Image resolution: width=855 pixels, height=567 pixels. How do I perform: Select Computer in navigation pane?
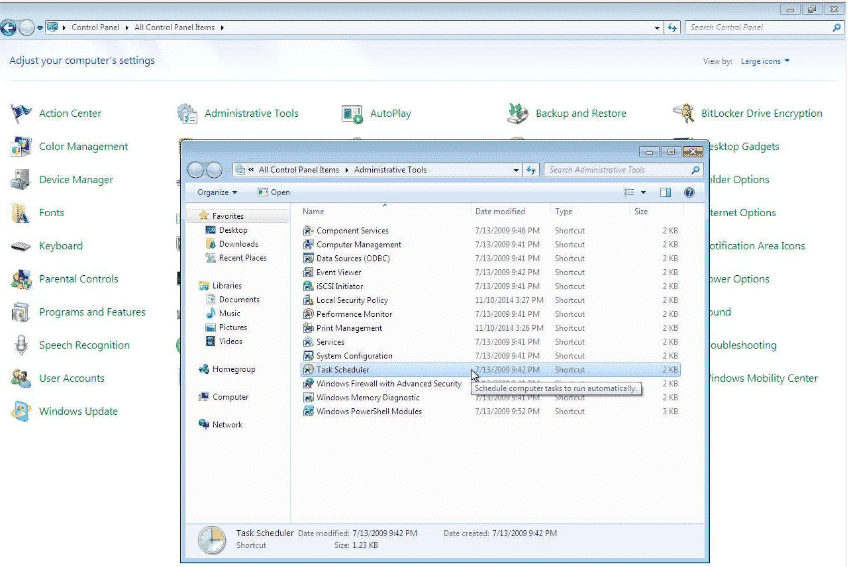(230, 397)
